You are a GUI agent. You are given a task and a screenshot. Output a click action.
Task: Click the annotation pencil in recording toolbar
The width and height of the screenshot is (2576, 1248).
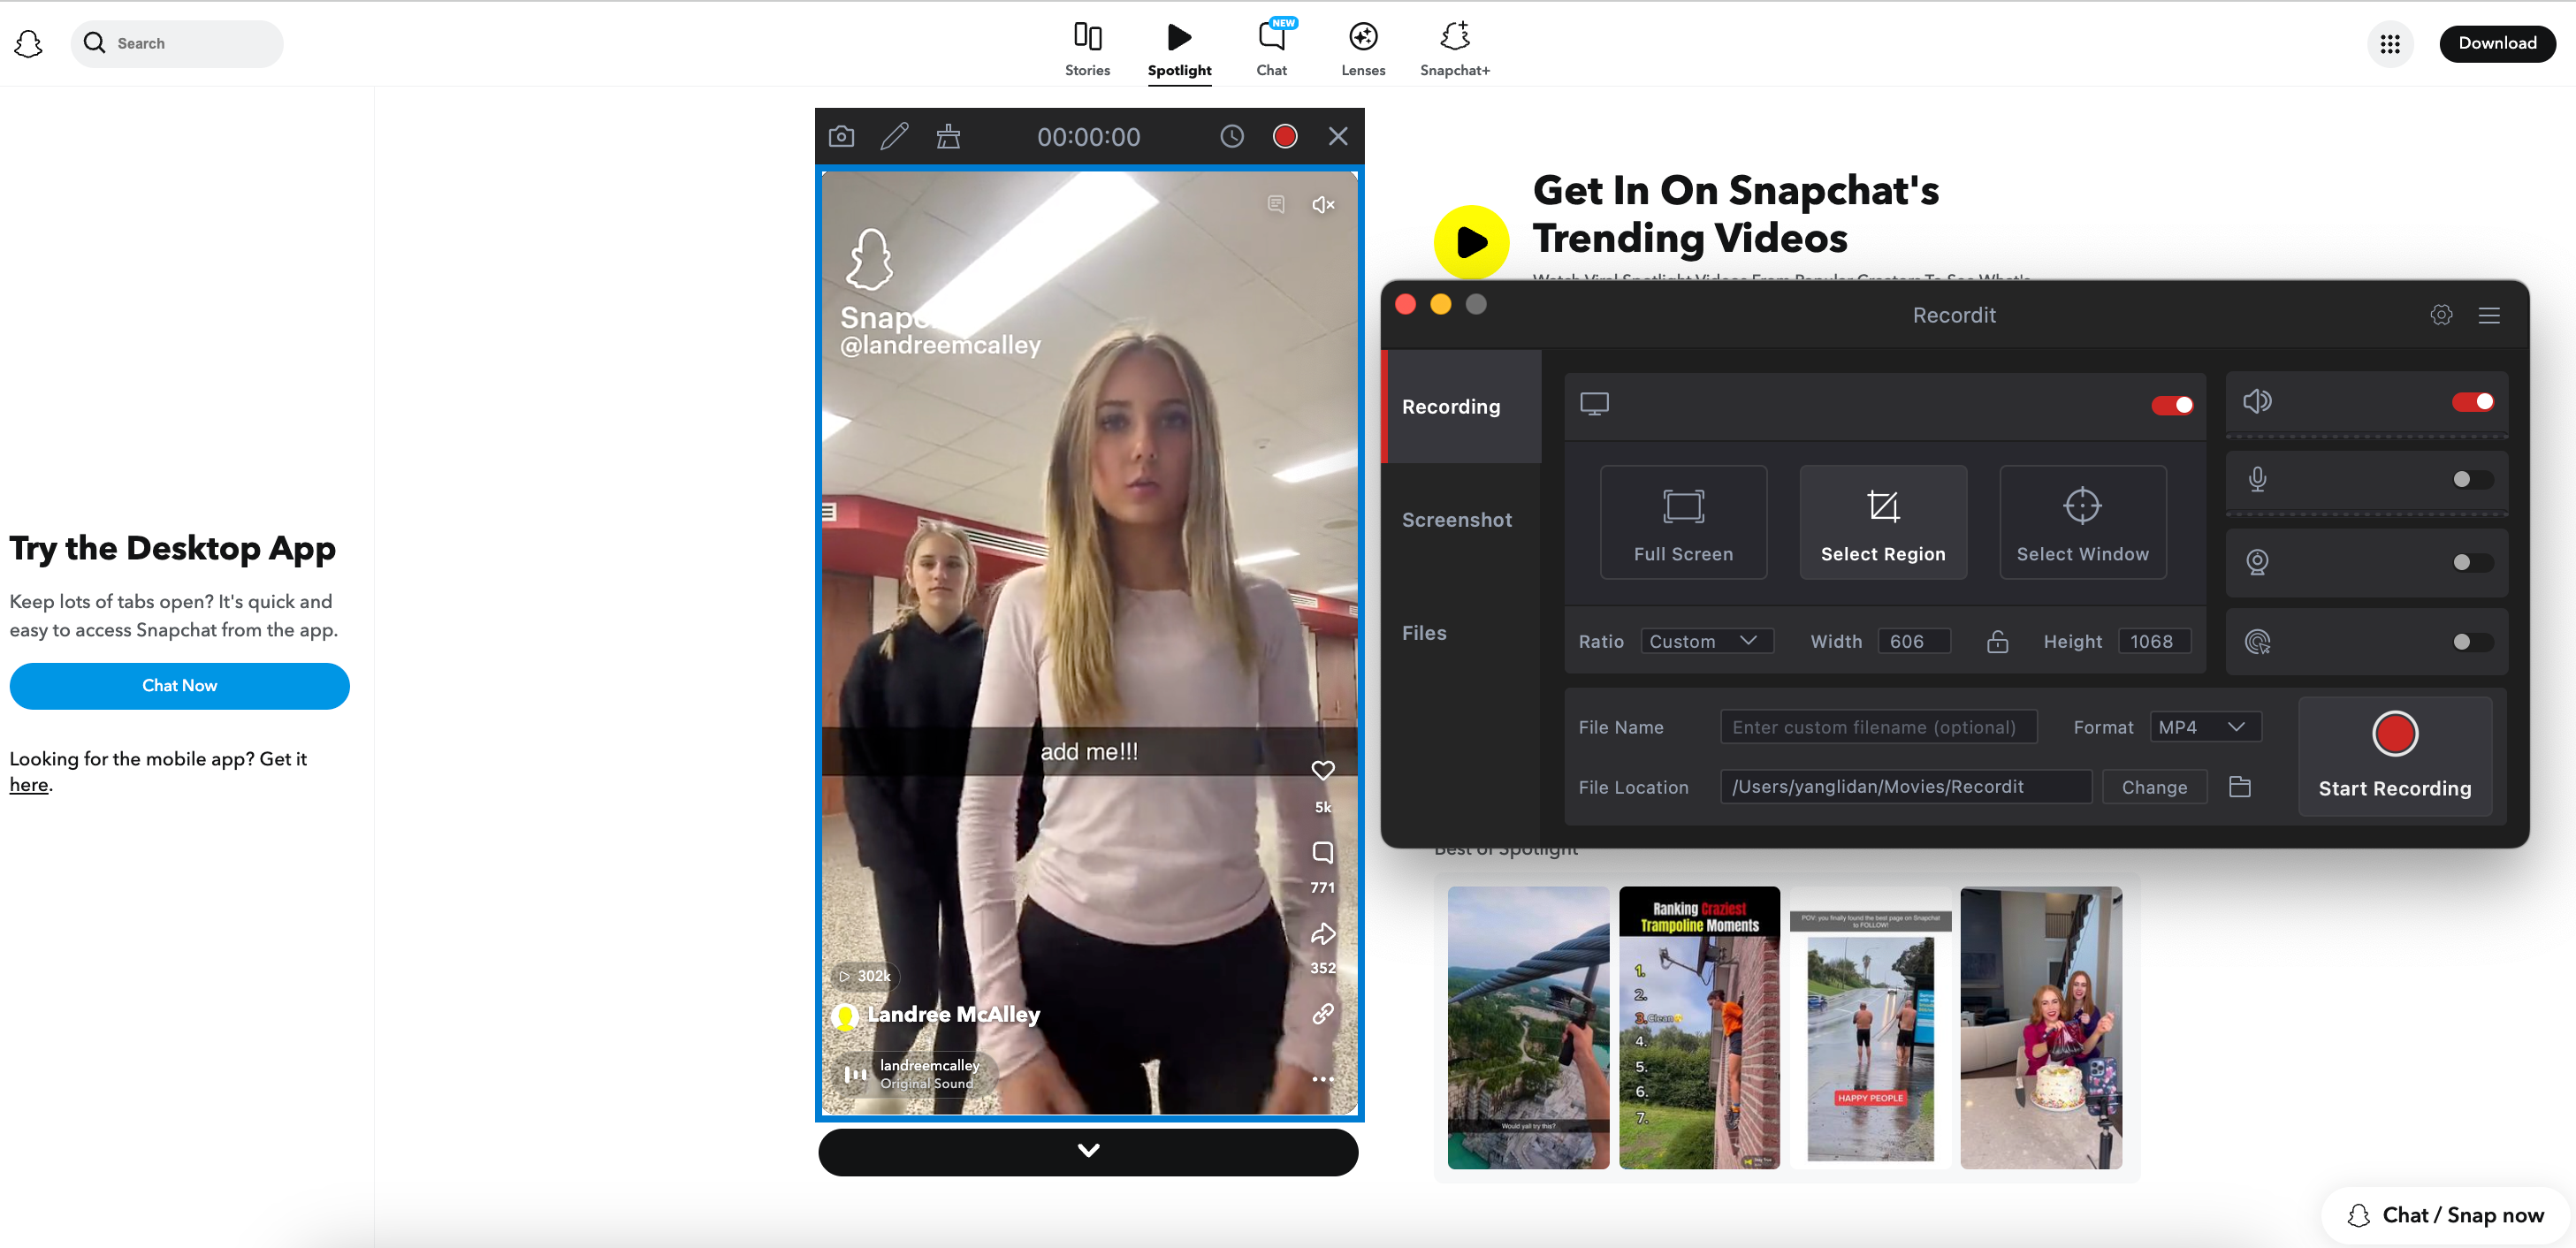pos(895,136)
